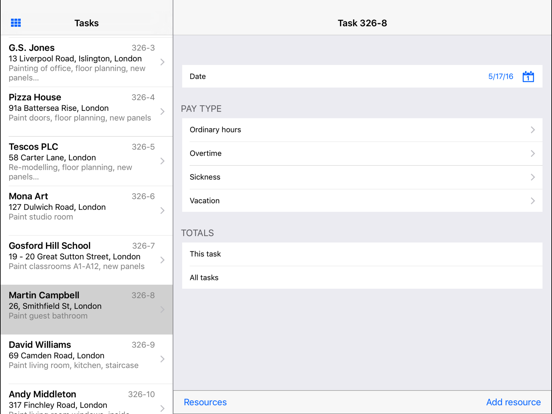552x414 pixels.
Task: Click address 69 Camden Road, London
Action: (56, 356)
